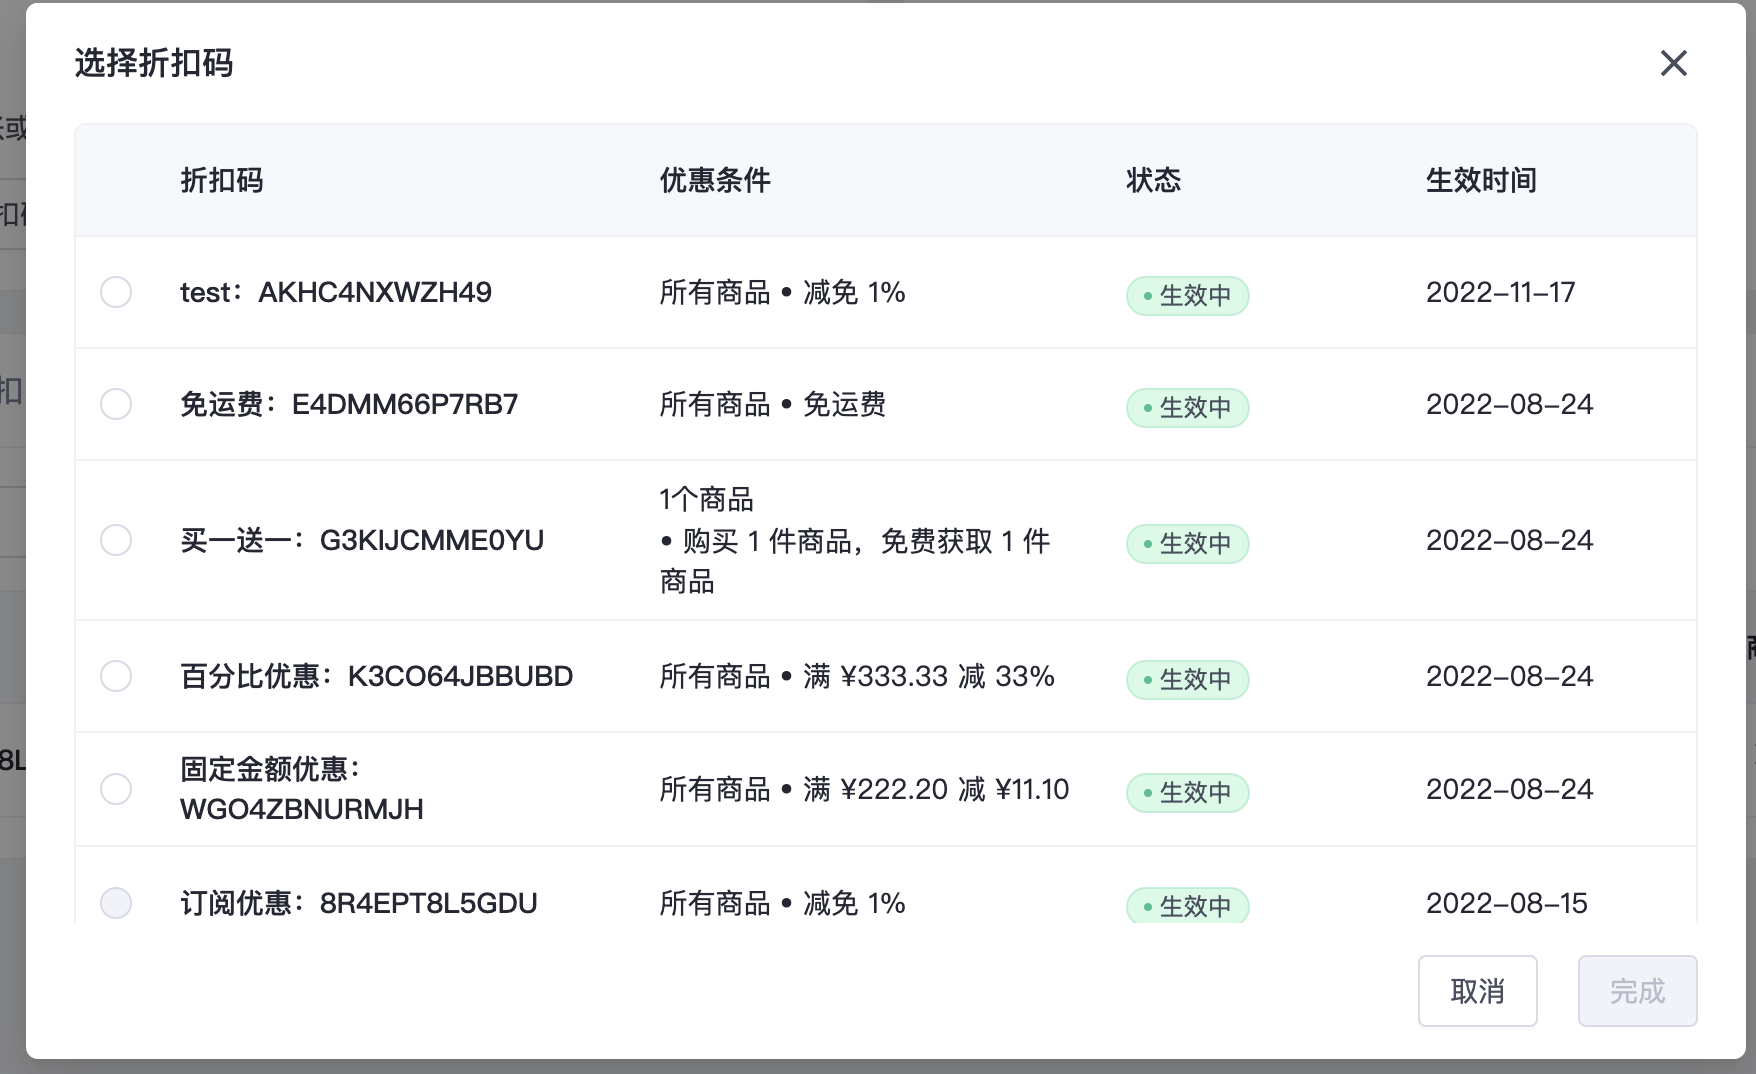Select the 买一送一 buy-one-get-one option
1756x1074 pixels.
[115, 540]
